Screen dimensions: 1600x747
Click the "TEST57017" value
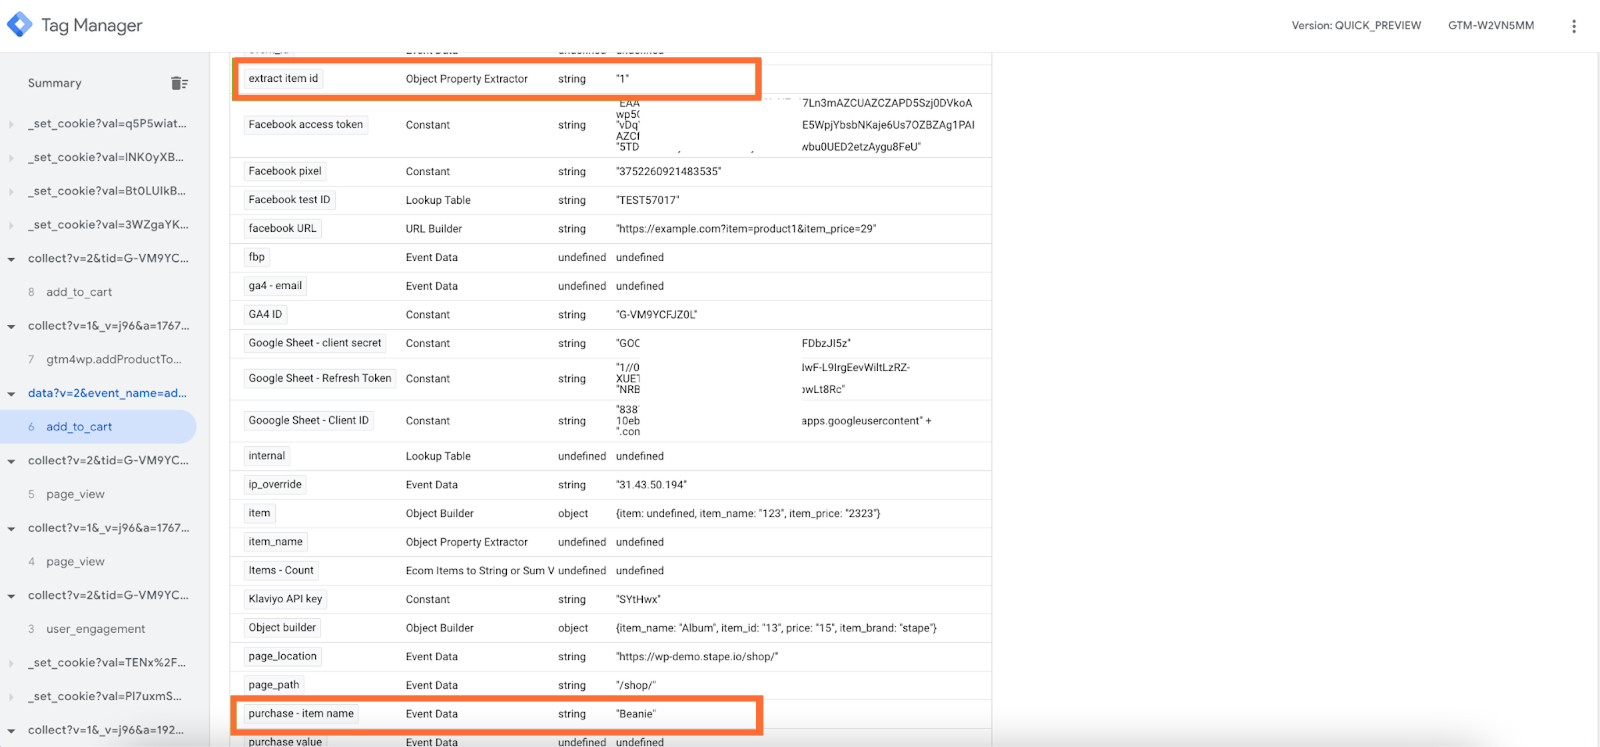pyautogui.click(x=648, y=200)
